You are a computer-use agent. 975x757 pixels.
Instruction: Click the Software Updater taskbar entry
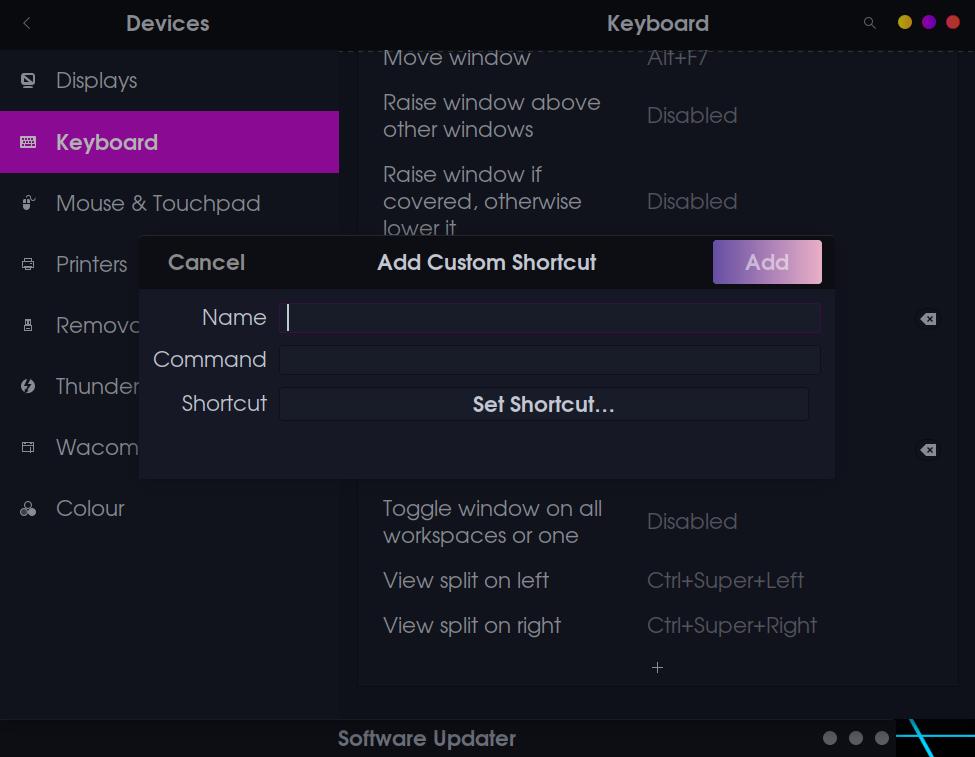tap(427, 738)
